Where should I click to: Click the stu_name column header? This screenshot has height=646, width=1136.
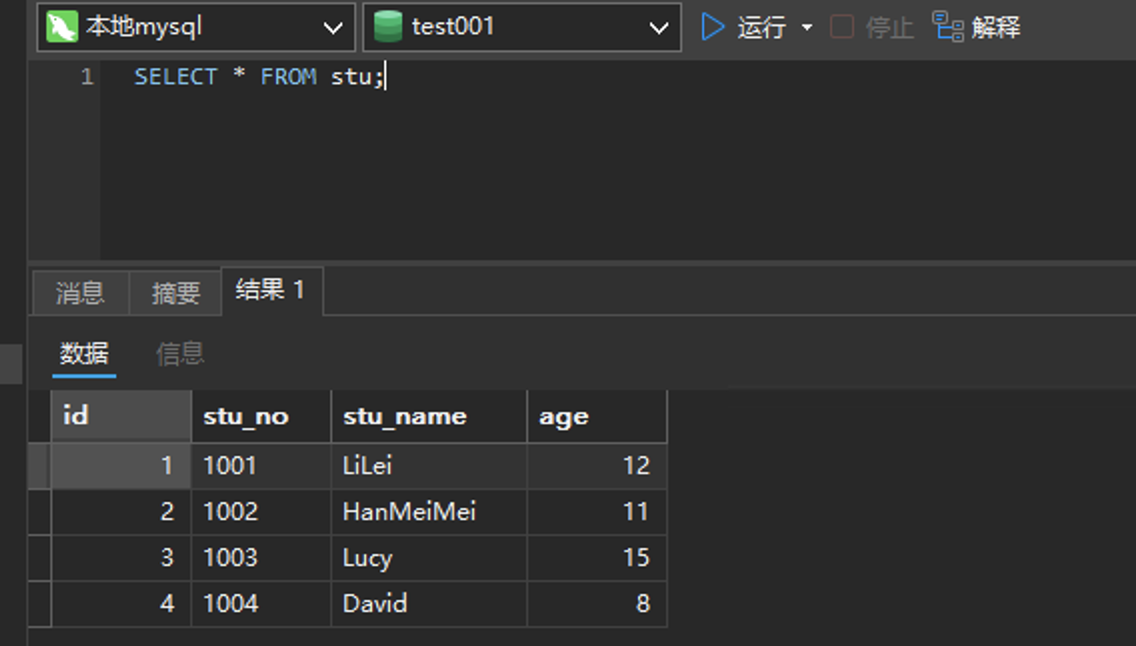(x=428, y=417)
